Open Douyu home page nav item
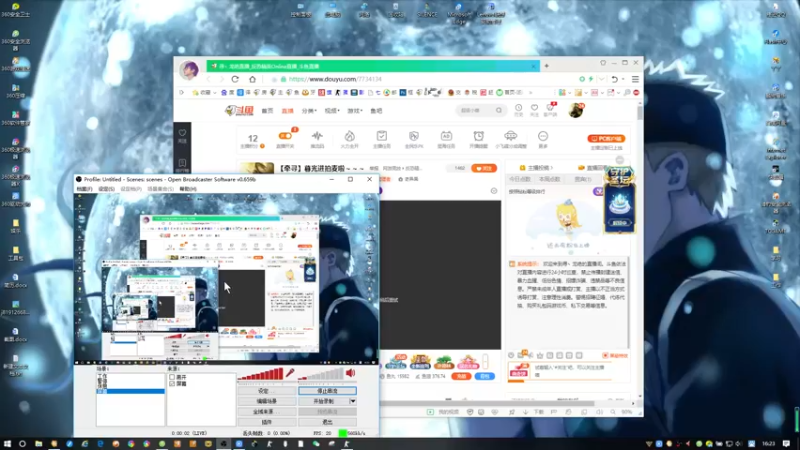Screen dimensions: 800x450 tap(267, 111)
